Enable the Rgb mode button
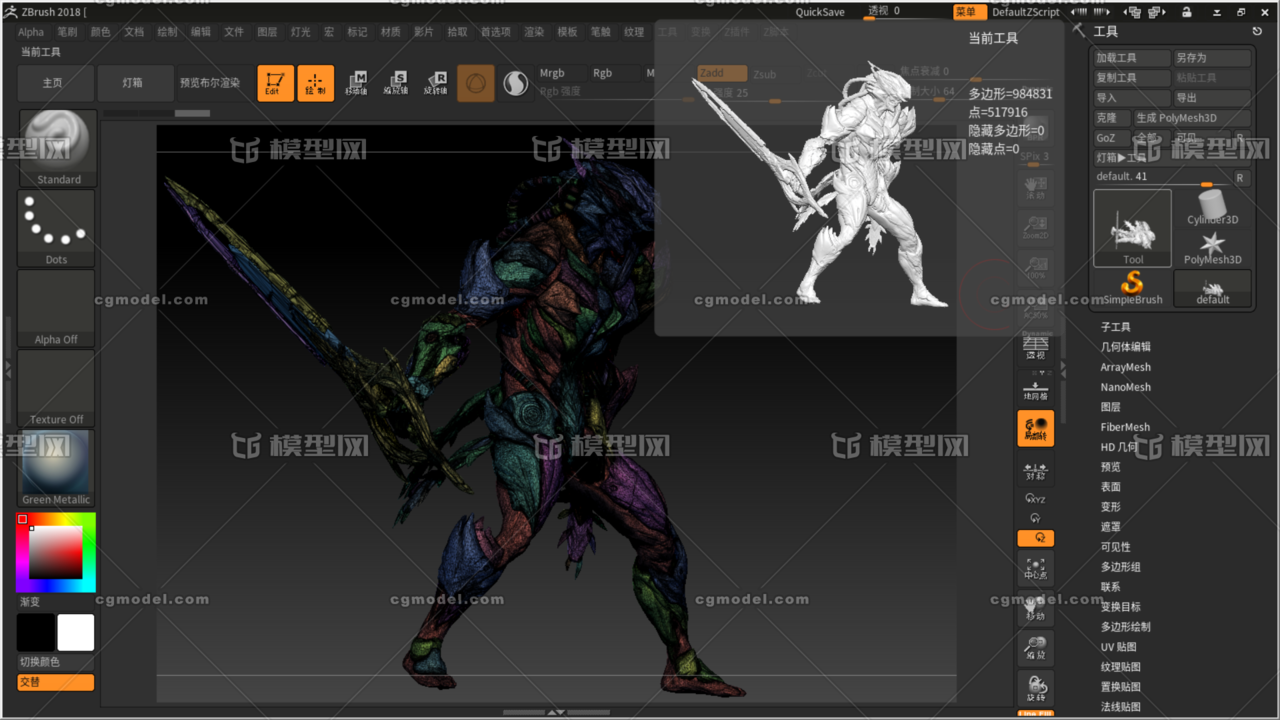This screenshot has height=720, width=1280. point(603,73)
